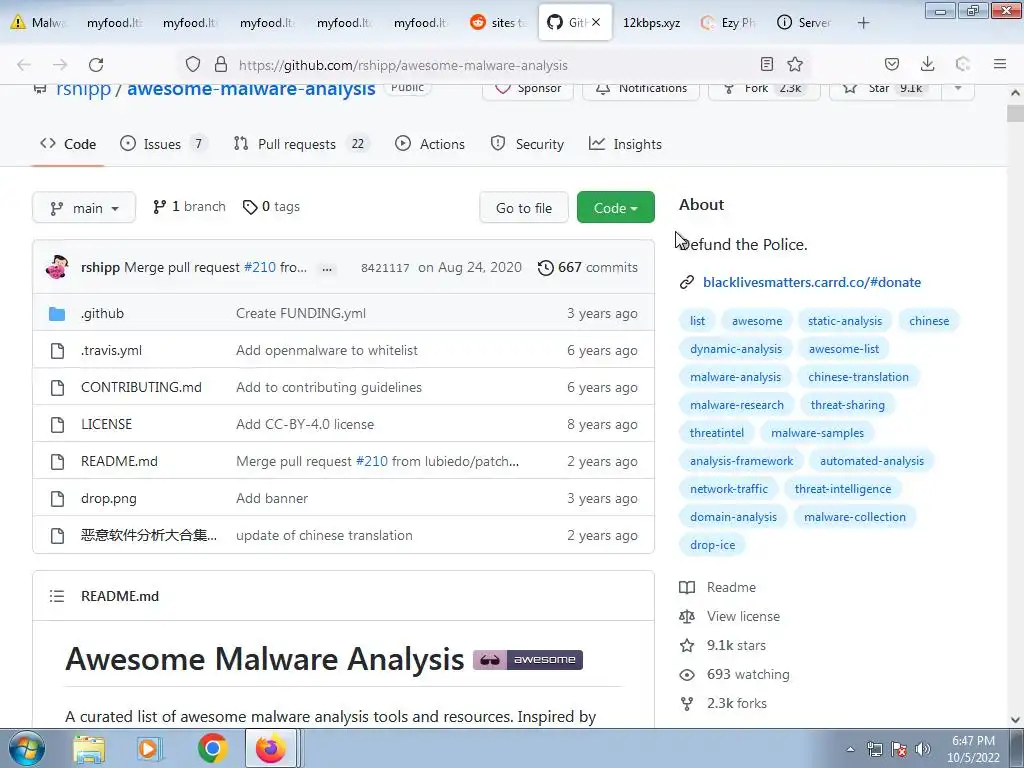Open the 1 branch link

tap(189, 207)
